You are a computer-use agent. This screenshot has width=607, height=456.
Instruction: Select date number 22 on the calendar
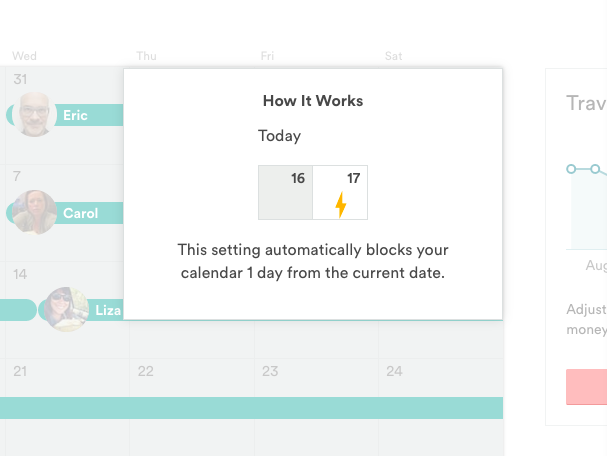tap(146, 371)
